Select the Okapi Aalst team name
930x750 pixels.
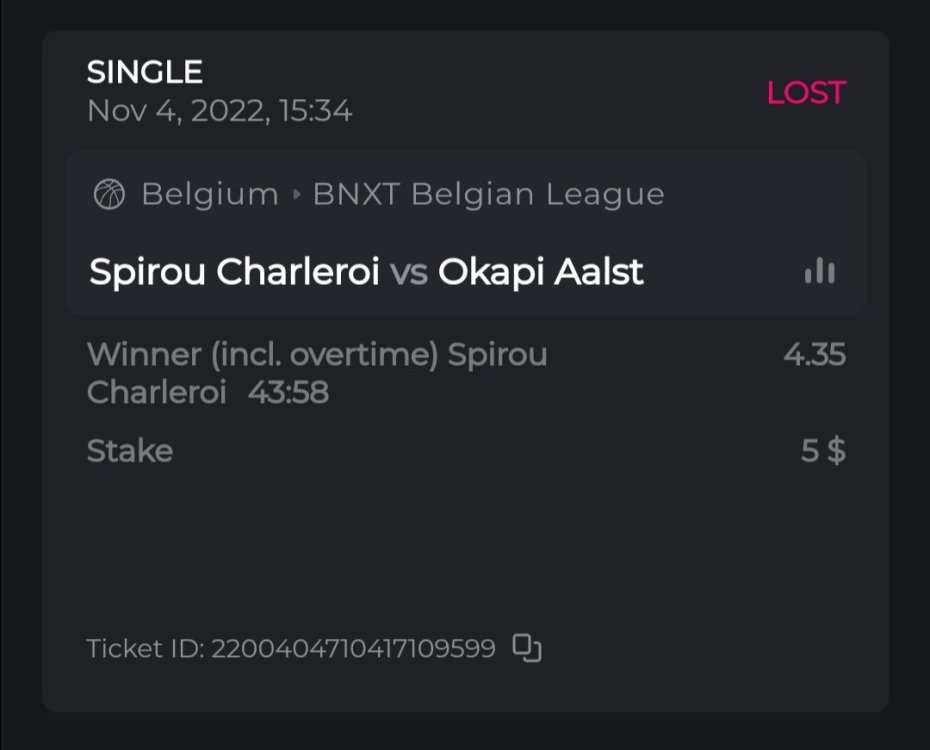pyautogui.click(x=541, y=272)
